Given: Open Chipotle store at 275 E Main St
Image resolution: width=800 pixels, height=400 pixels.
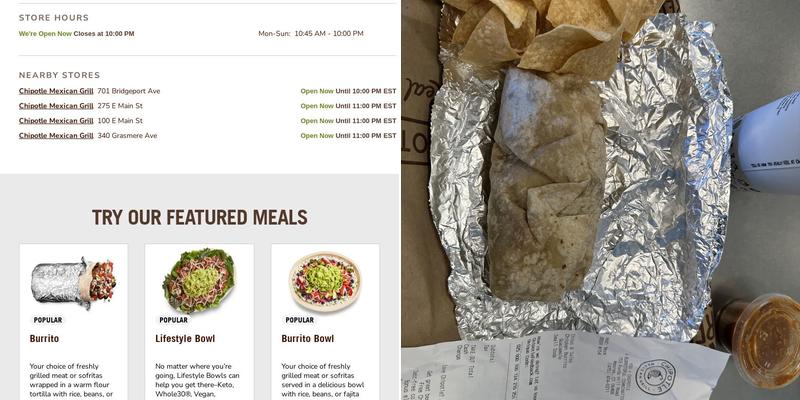Looking at the screenshot, I should (x=56, y=106).
